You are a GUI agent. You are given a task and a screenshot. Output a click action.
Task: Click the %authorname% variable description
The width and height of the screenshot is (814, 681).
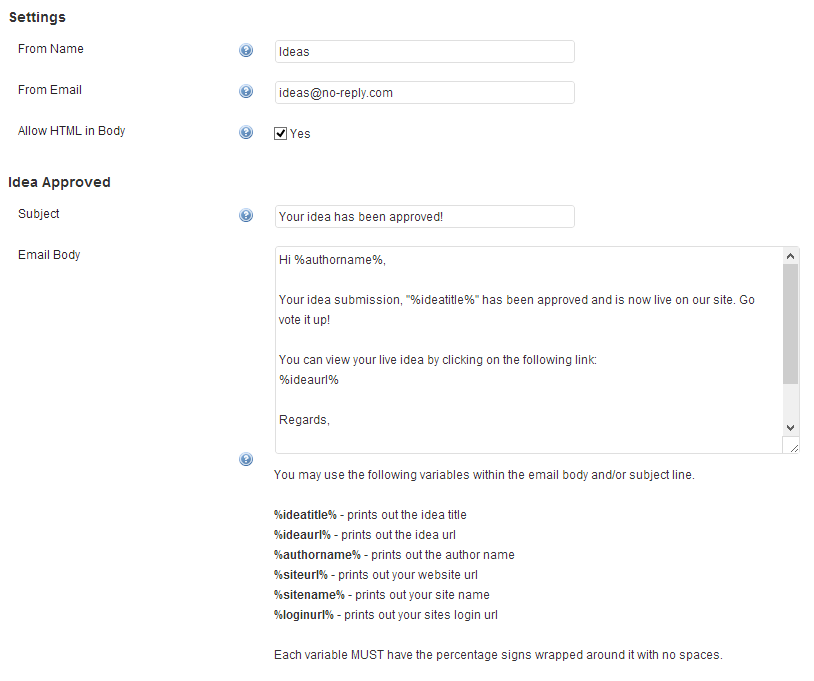pyautogui.click(x=395, y=555)
